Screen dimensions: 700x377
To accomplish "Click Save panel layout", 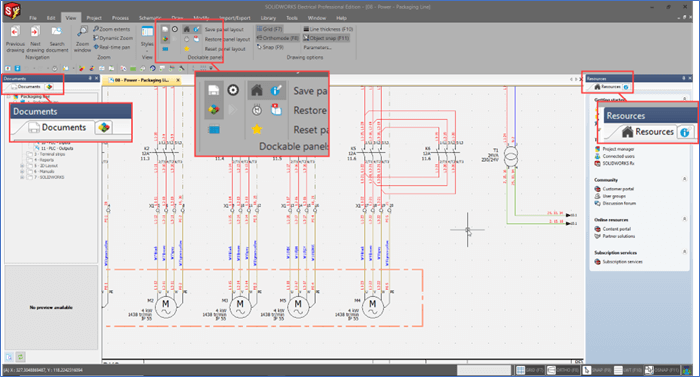I will coord(224,29).
